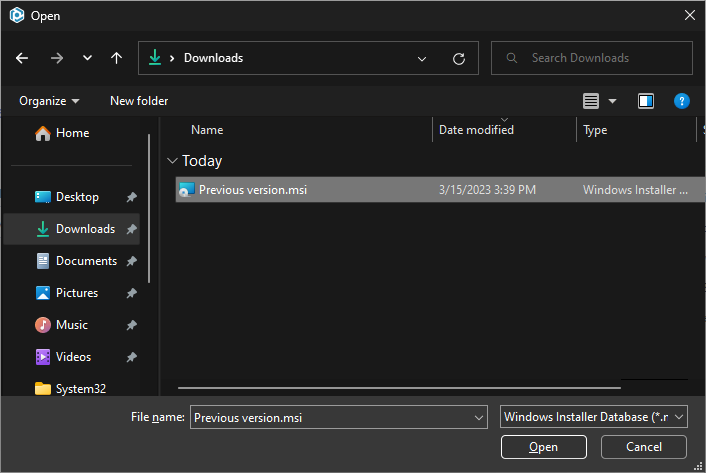Click the Search Downloads field

[592, 58]
